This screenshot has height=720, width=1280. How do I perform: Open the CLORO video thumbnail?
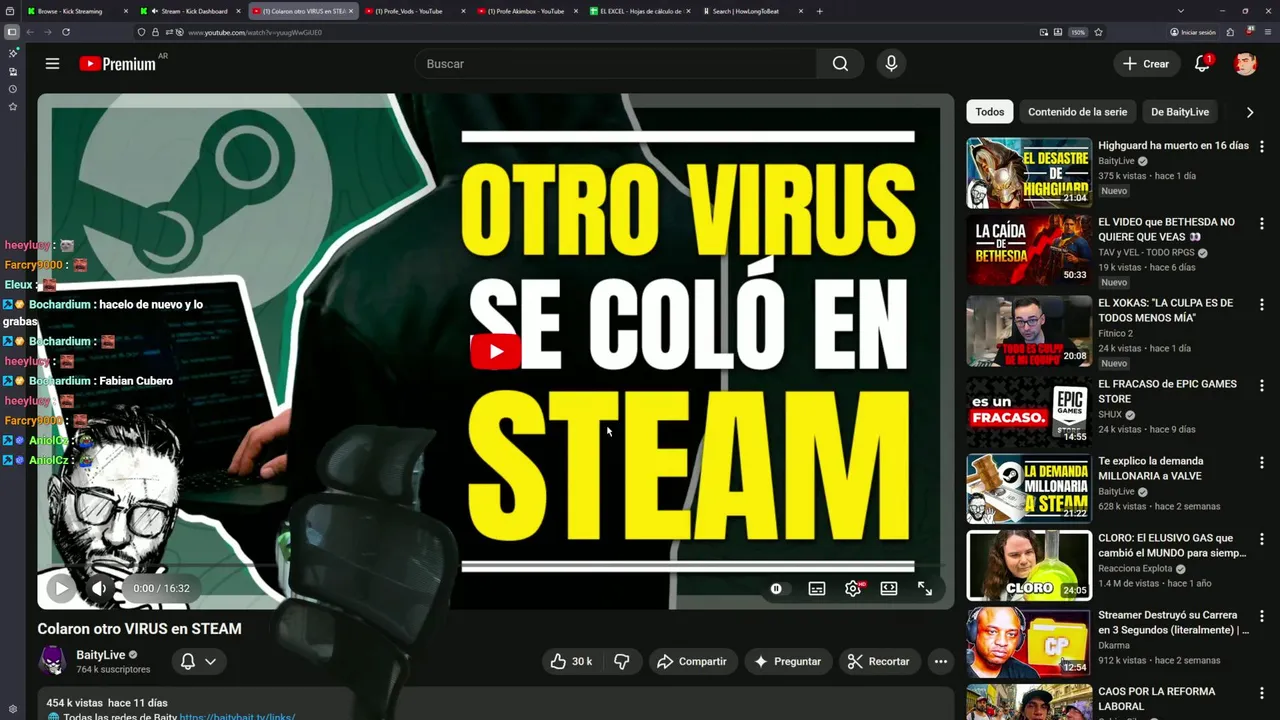1029,566
